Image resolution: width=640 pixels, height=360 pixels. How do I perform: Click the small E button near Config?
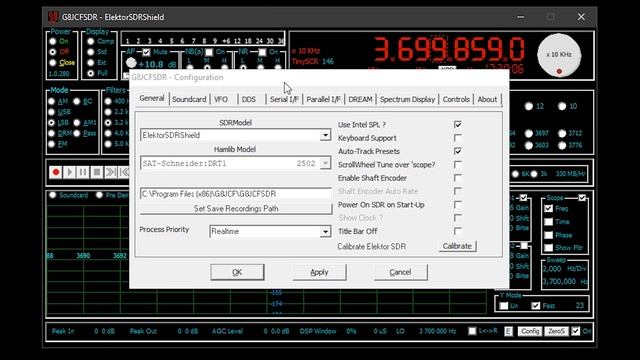click(508, 331)
